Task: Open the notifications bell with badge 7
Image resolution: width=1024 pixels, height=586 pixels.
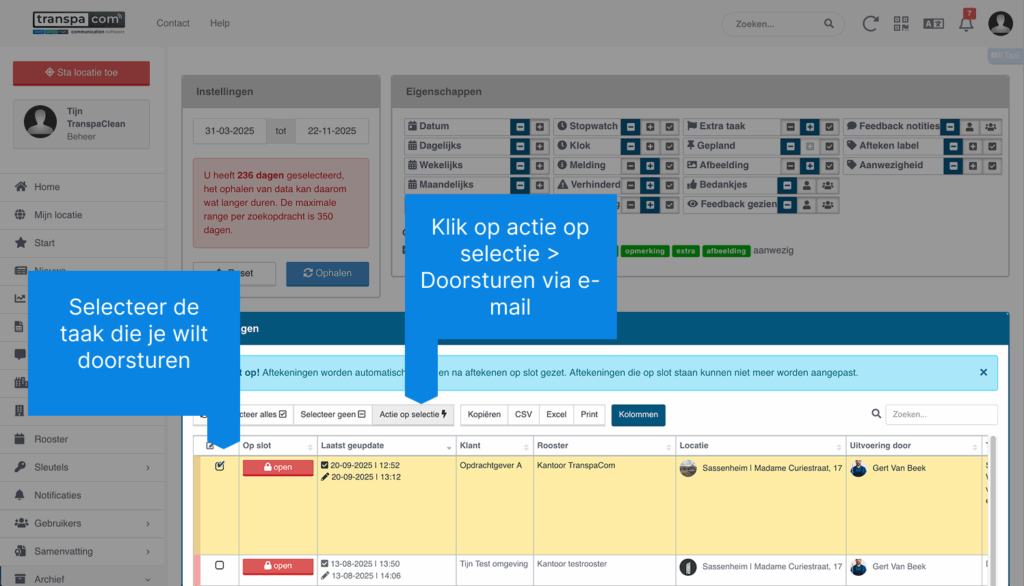Action: tap(966, 23)
